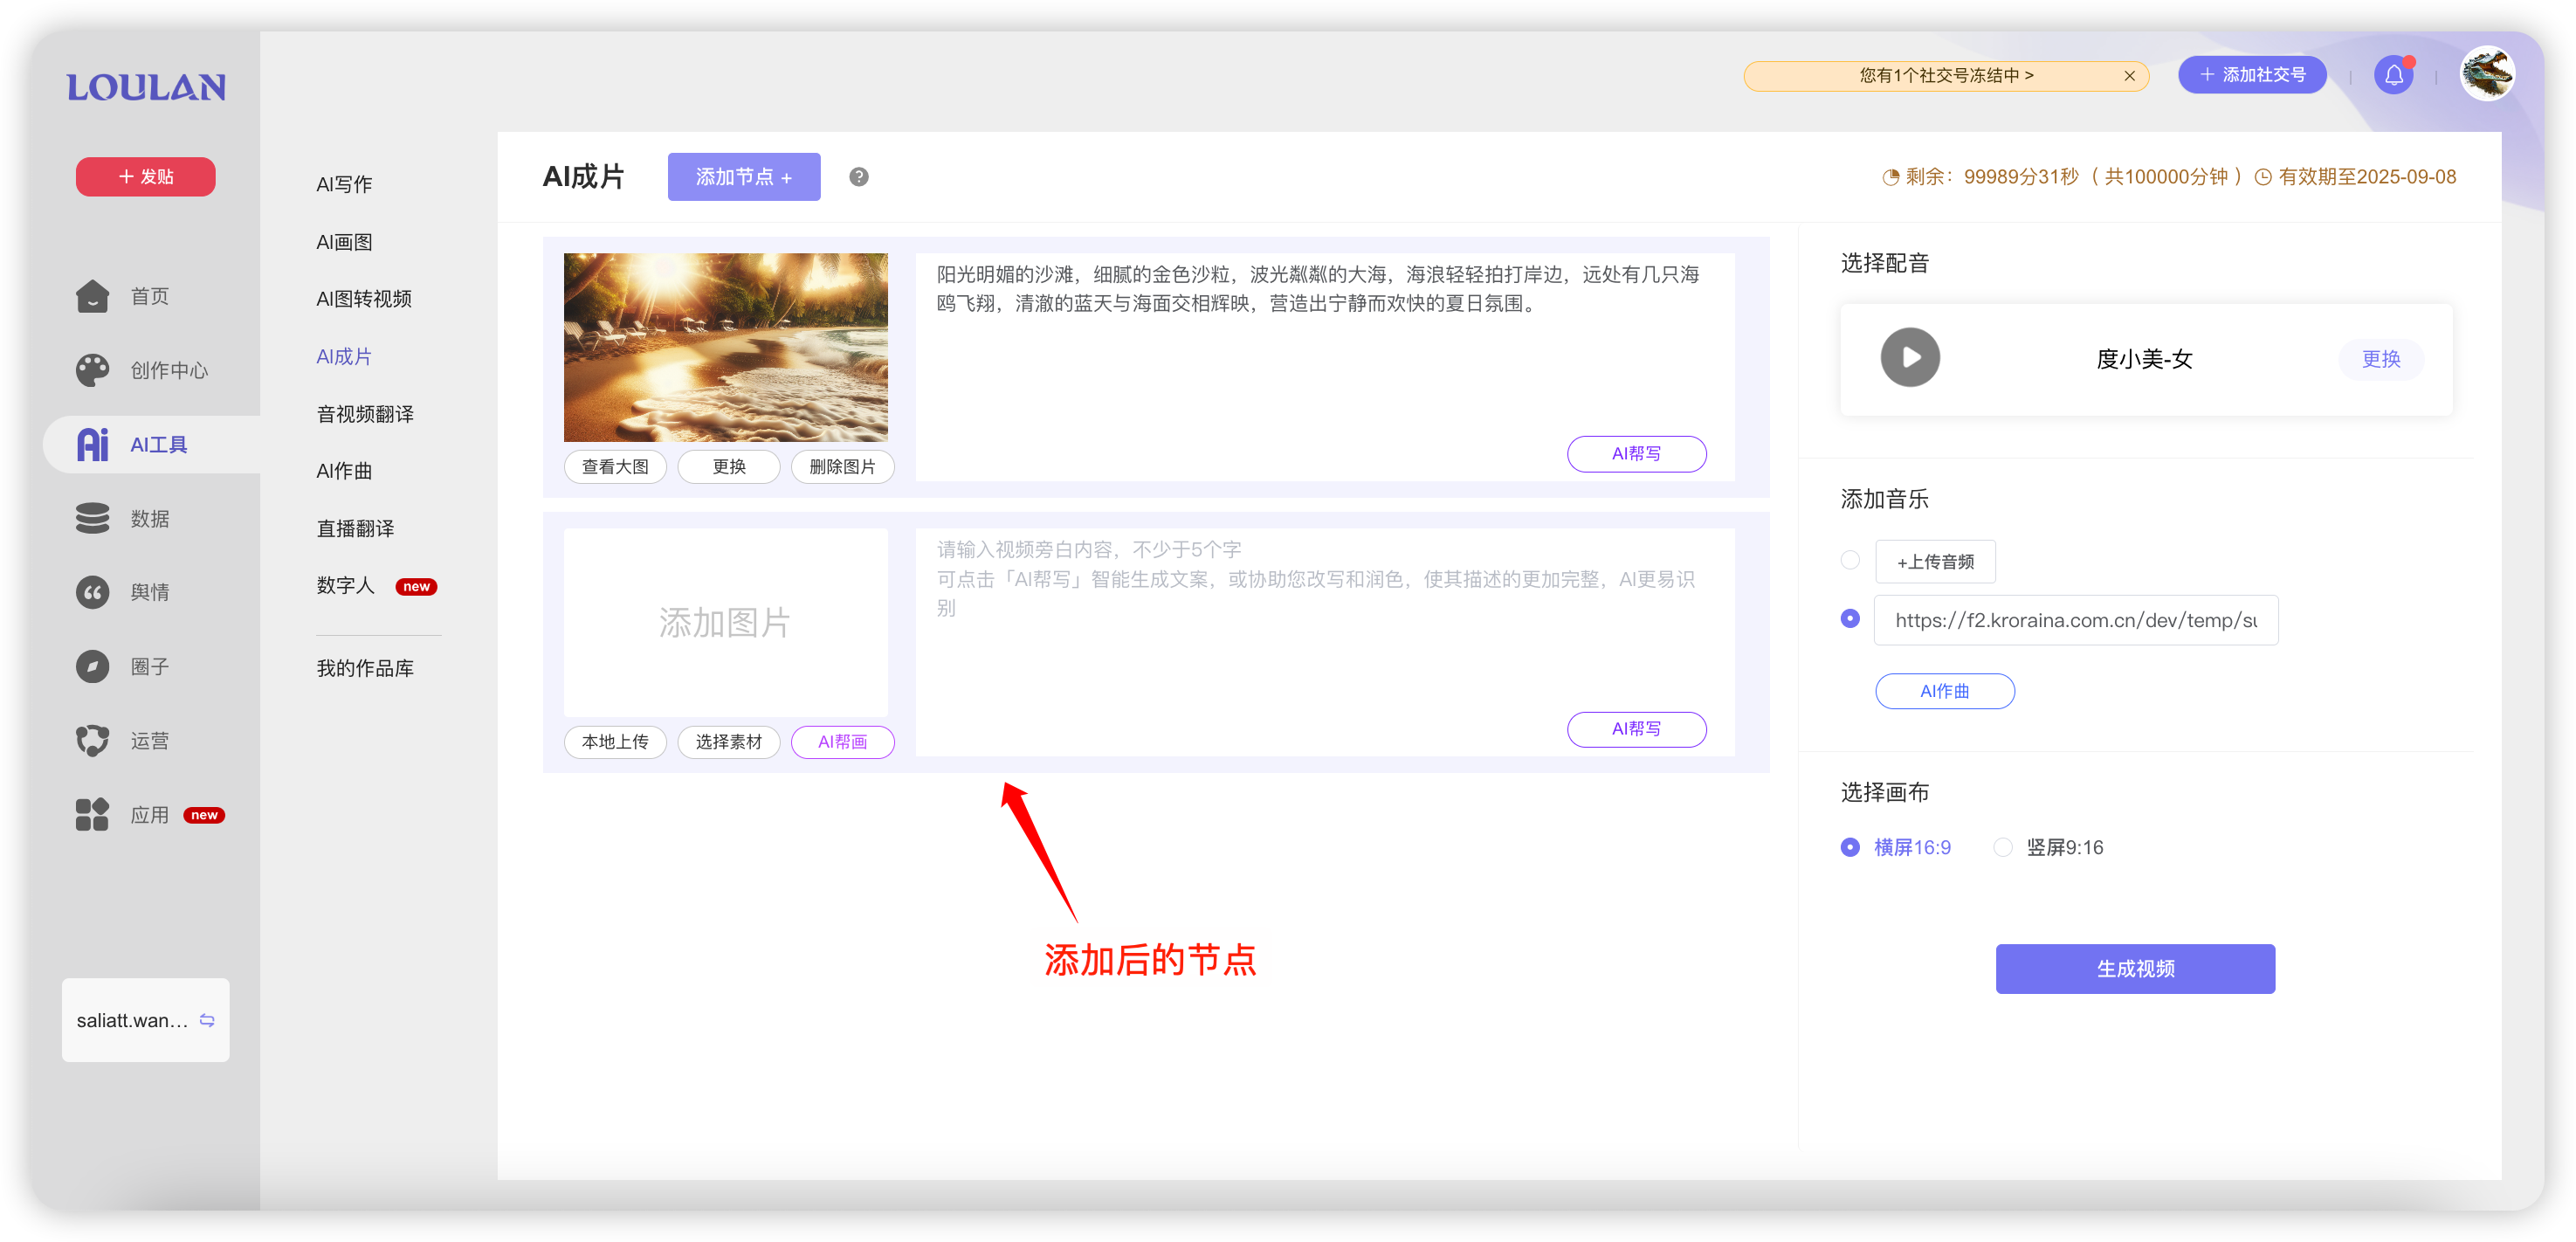This screenshot has height=1242, width=2576.
Task: Click 添加社交号 button
Action: click(2253, 75)
